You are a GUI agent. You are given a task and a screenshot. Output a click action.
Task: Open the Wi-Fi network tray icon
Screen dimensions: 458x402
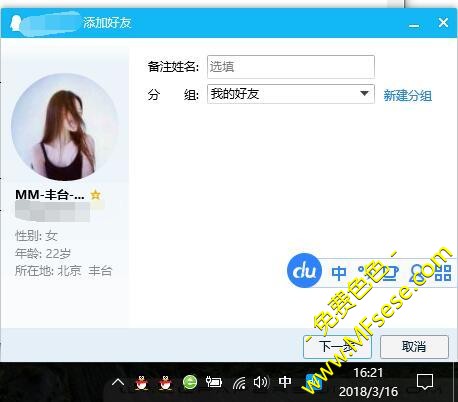[x=239, y=383]
